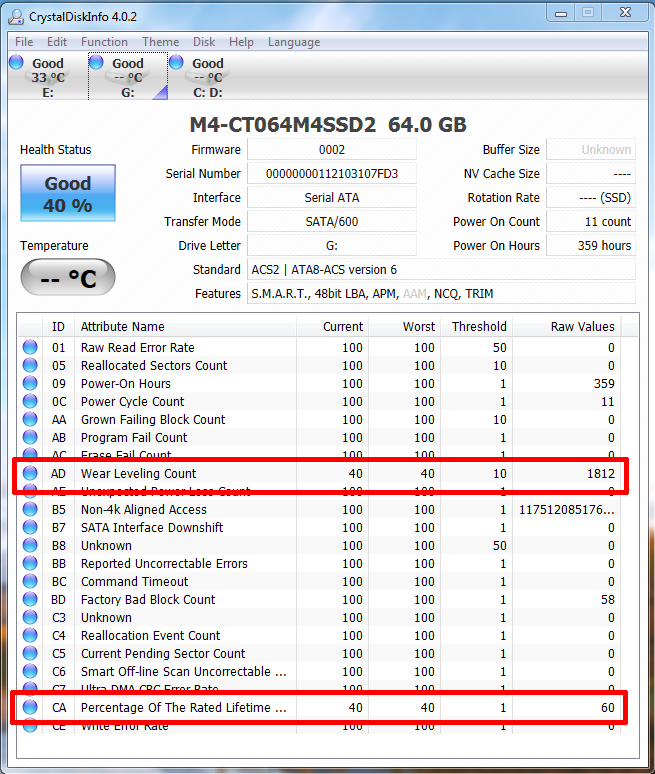
Task: Click the Drive Letter field G:
Action: click(332, 245)
